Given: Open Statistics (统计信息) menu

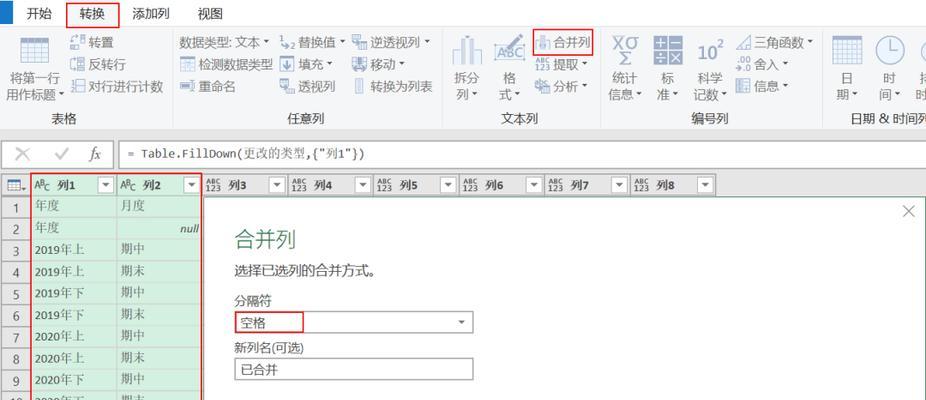Looking at the screenshot, I should [x=625, y=68].
